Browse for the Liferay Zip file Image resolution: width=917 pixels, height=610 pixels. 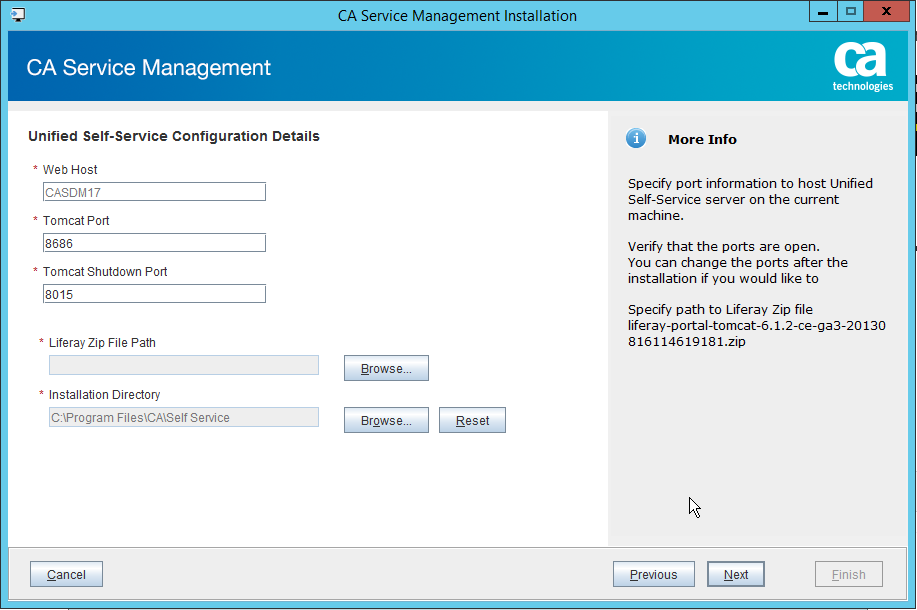tap(386, 368)
